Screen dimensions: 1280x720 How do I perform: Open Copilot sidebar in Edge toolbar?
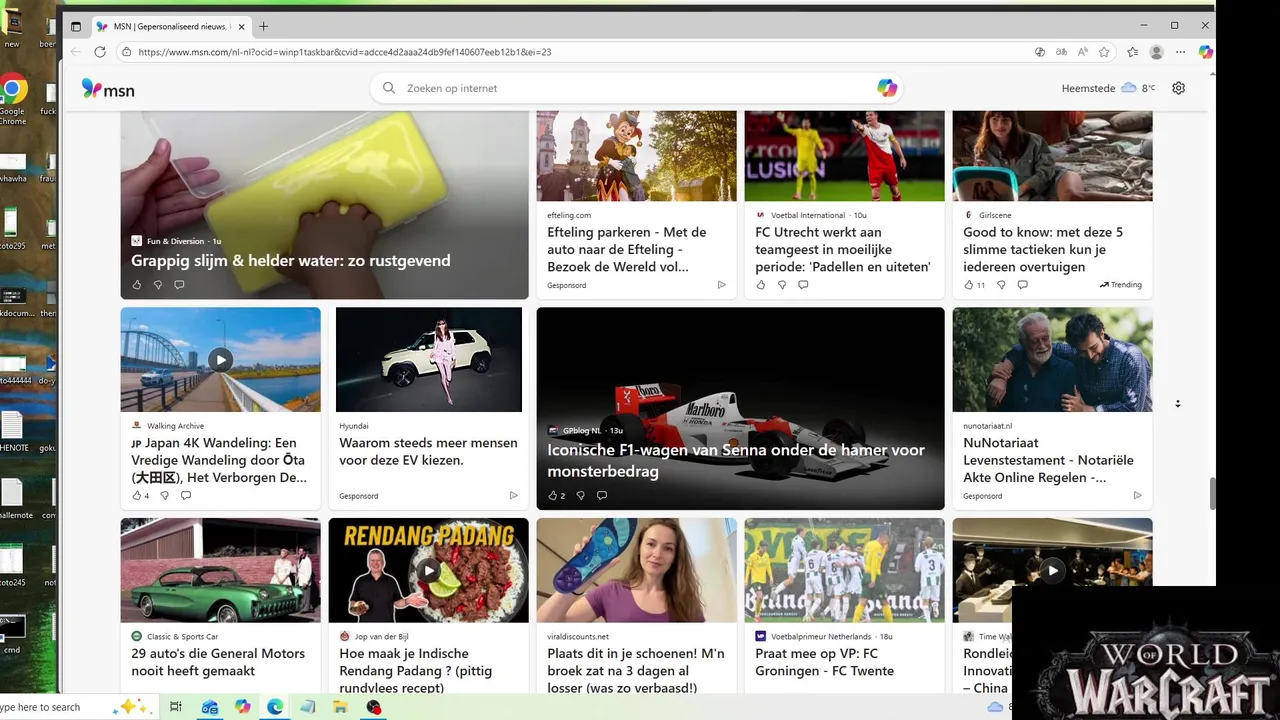pyautogui.click(x=1206, y=52)
